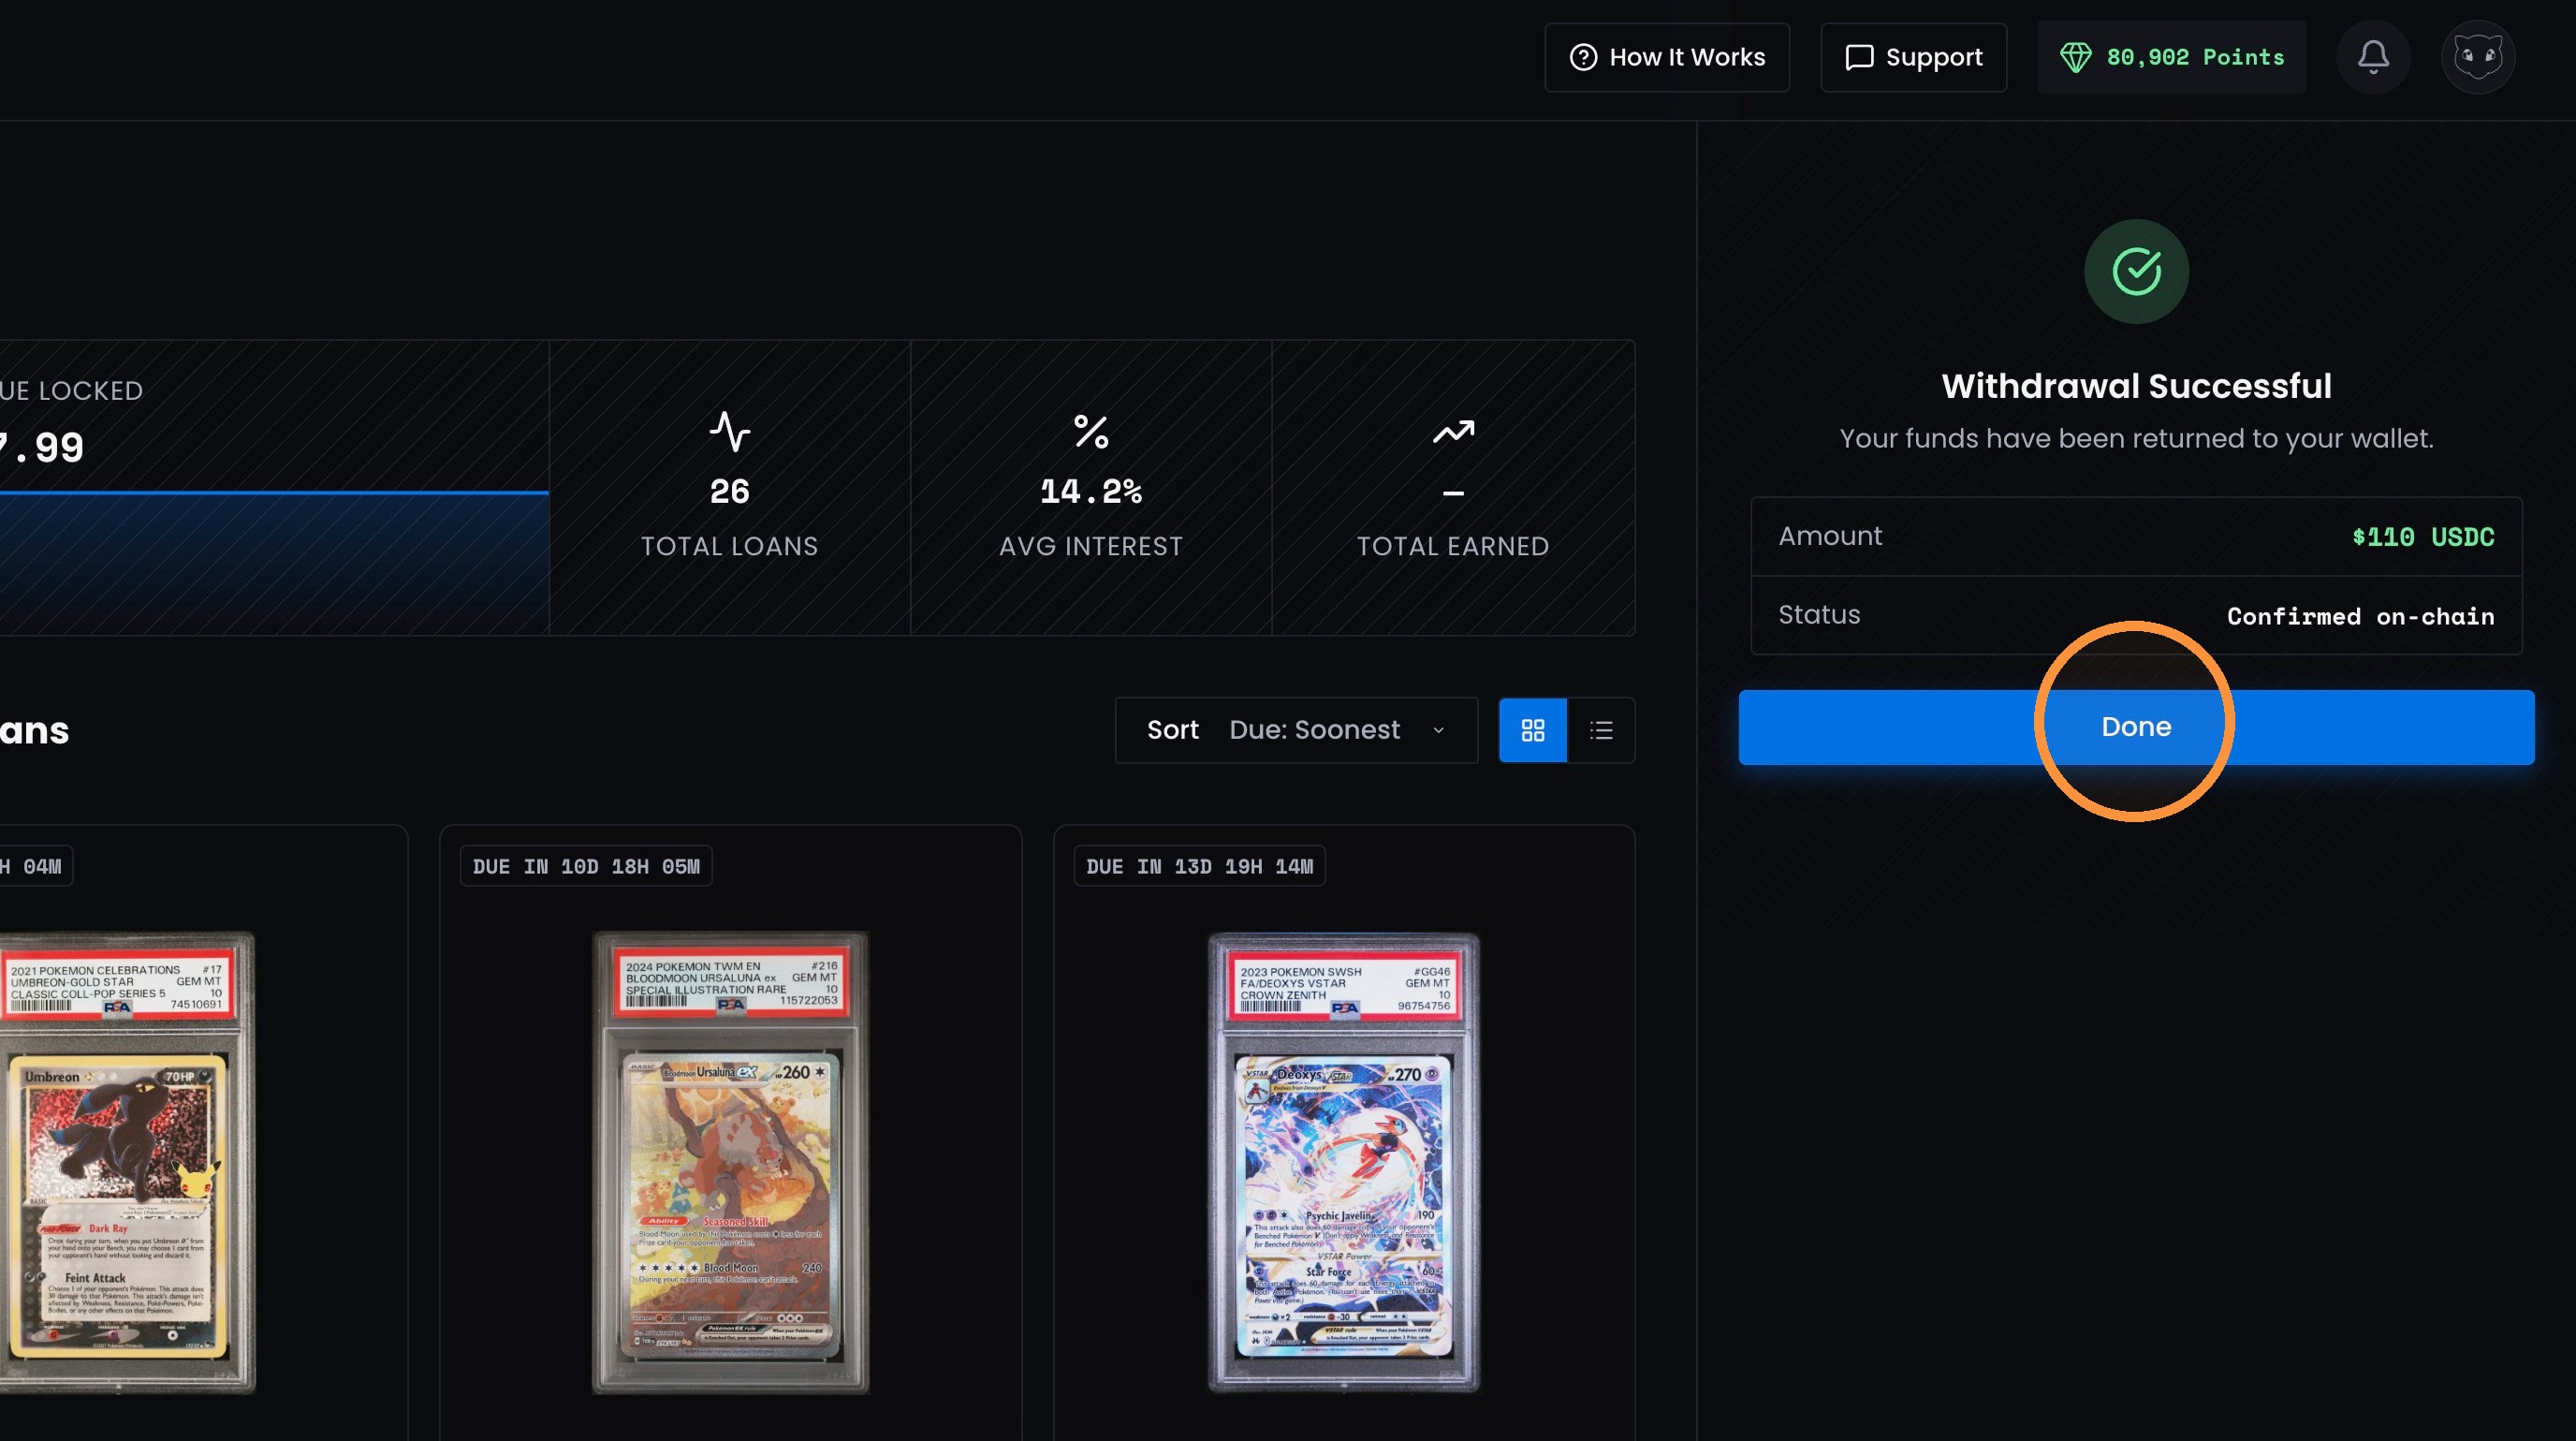Click the sort dropdown chevron arrow
The width and height of the screenshot is (2576, 1441).
[x=1438, y=730]
